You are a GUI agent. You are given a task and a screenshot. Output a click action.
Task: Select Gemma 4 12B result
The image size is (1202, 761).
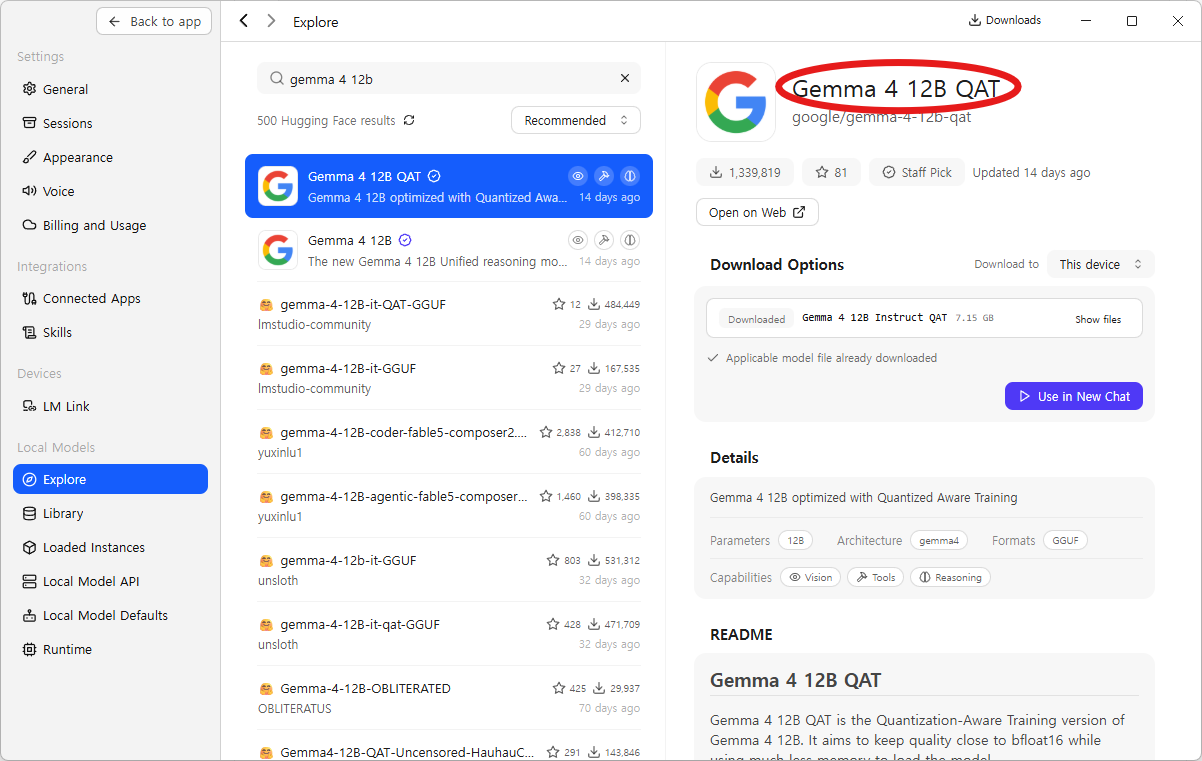449,250
